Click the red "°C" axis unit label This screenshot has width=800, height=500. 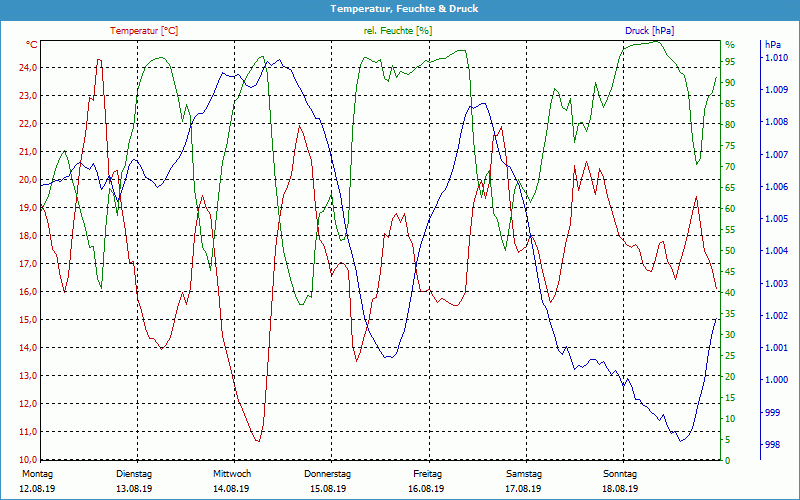31,45
